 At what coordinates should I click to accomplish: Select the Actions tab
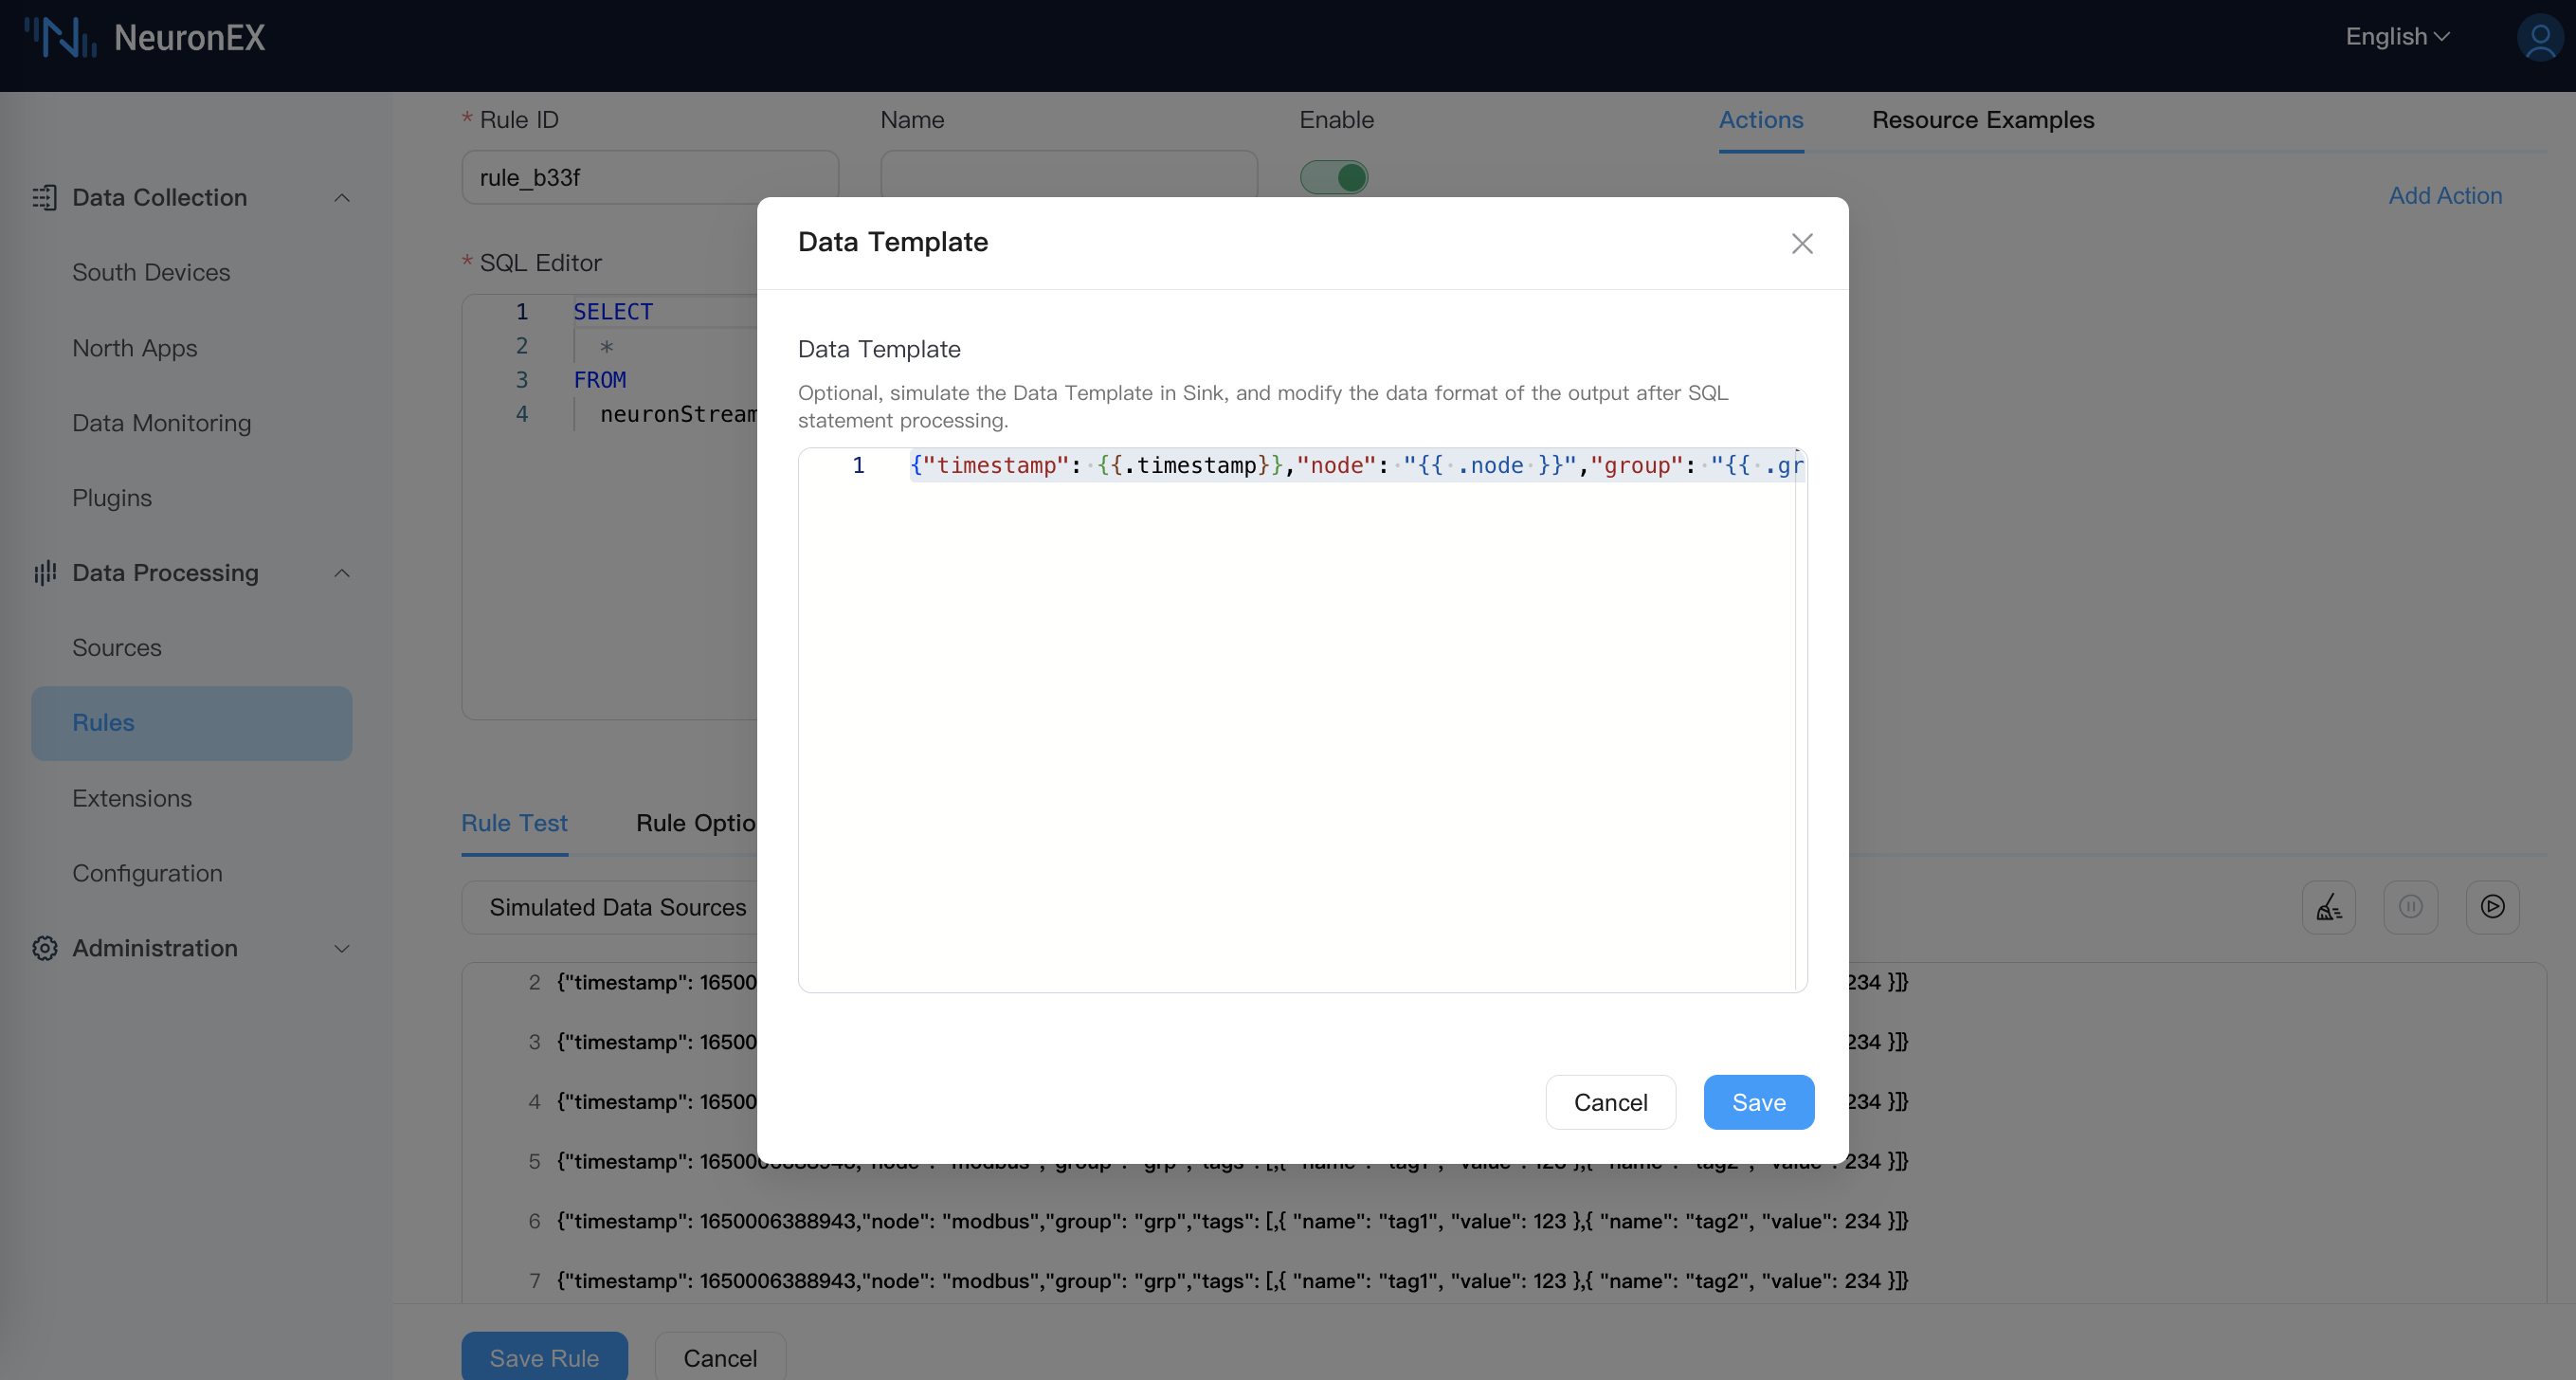point(1760,121)
